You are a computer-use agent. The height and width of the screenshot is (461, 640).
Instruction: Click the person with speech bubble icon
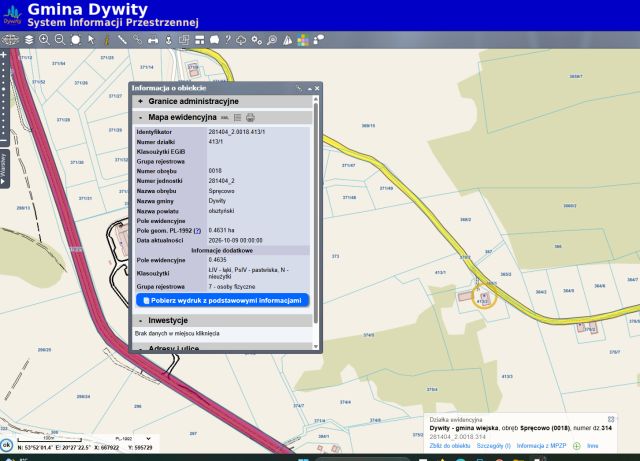(x=318, y=40)
